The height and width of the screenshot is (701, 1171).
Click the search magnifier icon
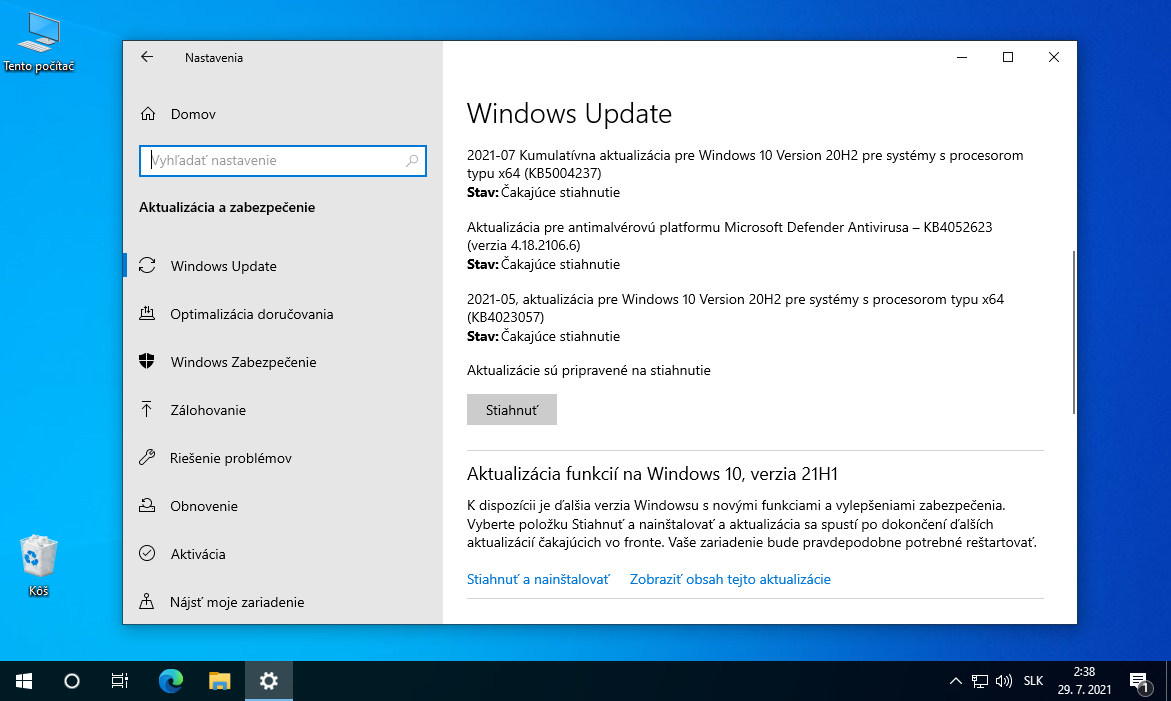(x=412, y=160)
